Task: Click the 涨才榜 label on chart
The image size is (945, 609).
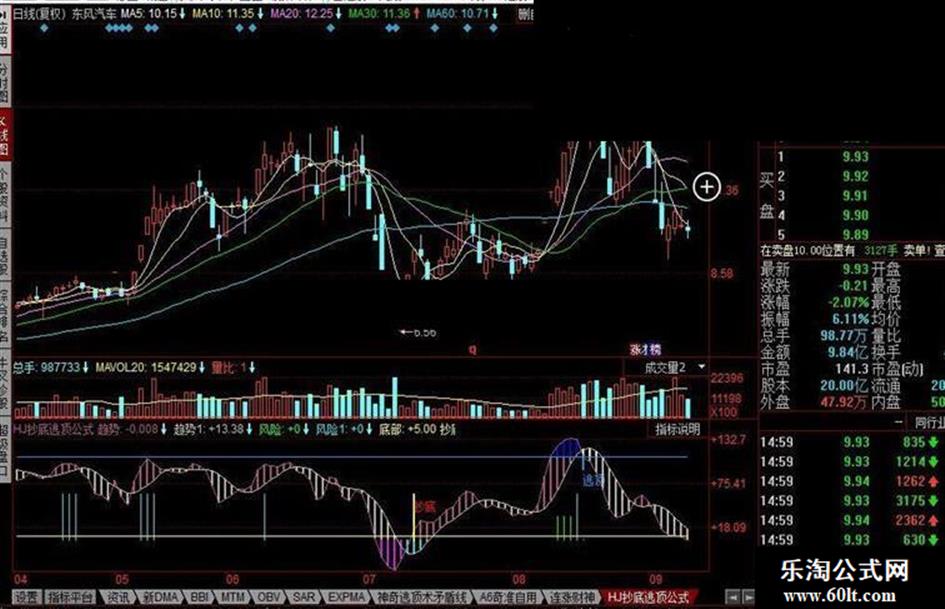Action: coord(645,349)
